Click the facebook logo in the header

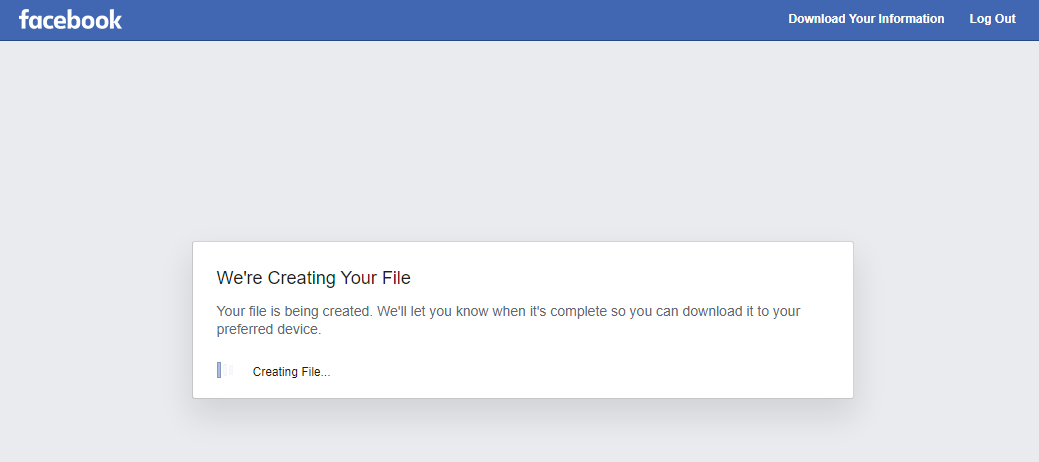point(70,19)
